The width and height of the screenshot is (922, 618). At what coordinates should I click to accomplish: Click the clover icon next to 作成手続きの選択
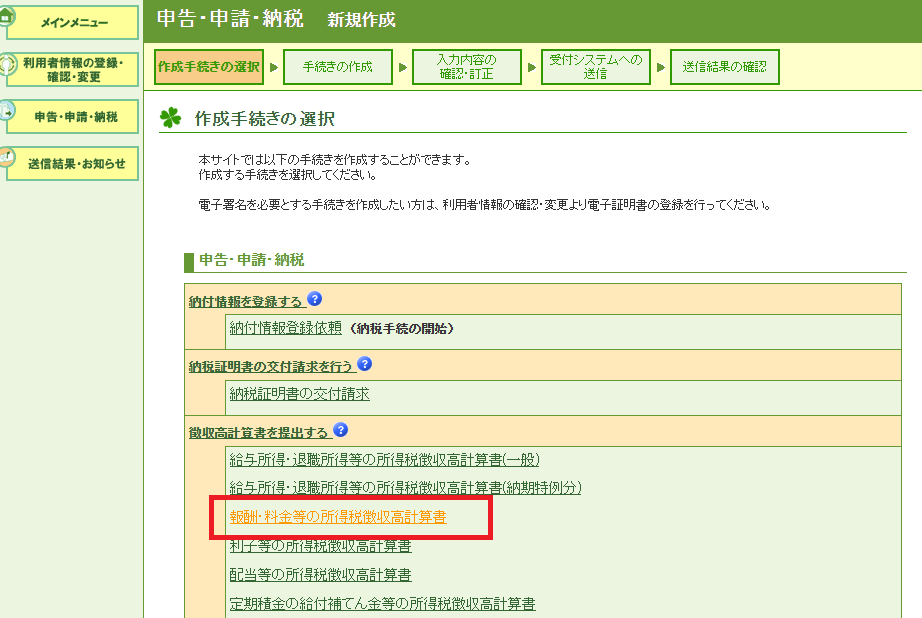click(x=171, y=119)
